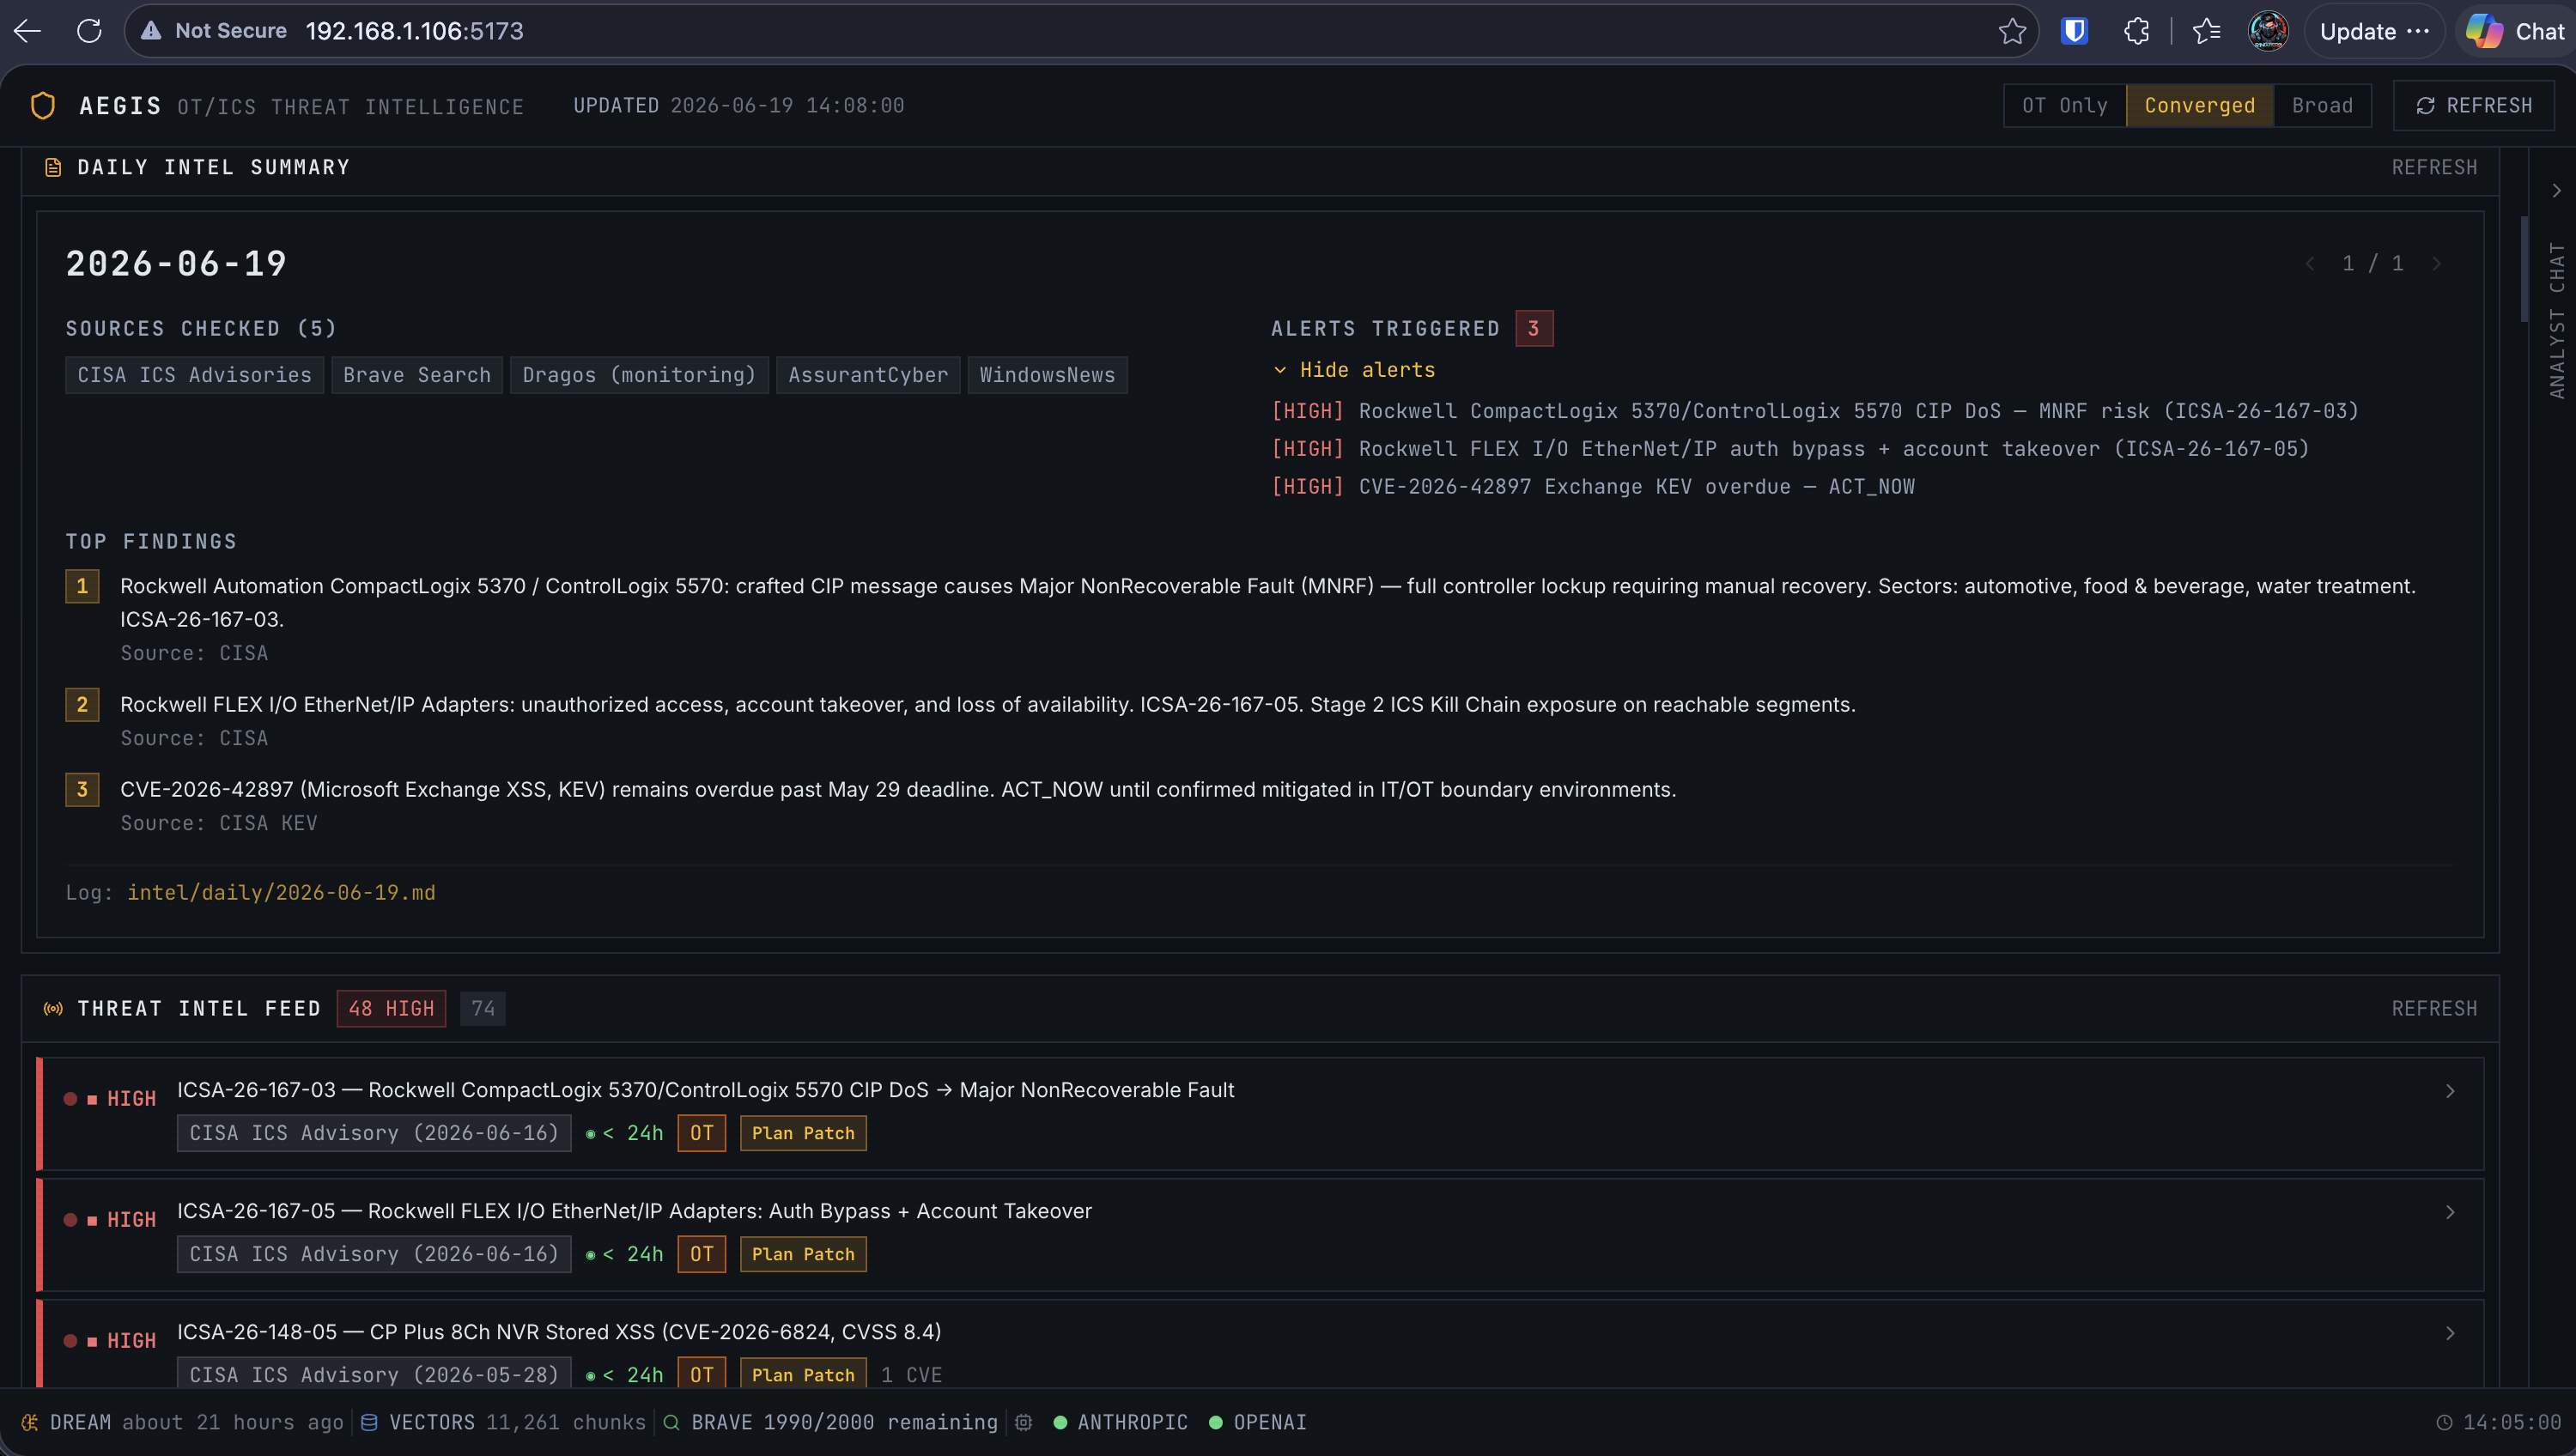Click the VECTORS database icon in footer
The height and width of the screenshot is (1456, 2576).
click(x=369, y=1422)
